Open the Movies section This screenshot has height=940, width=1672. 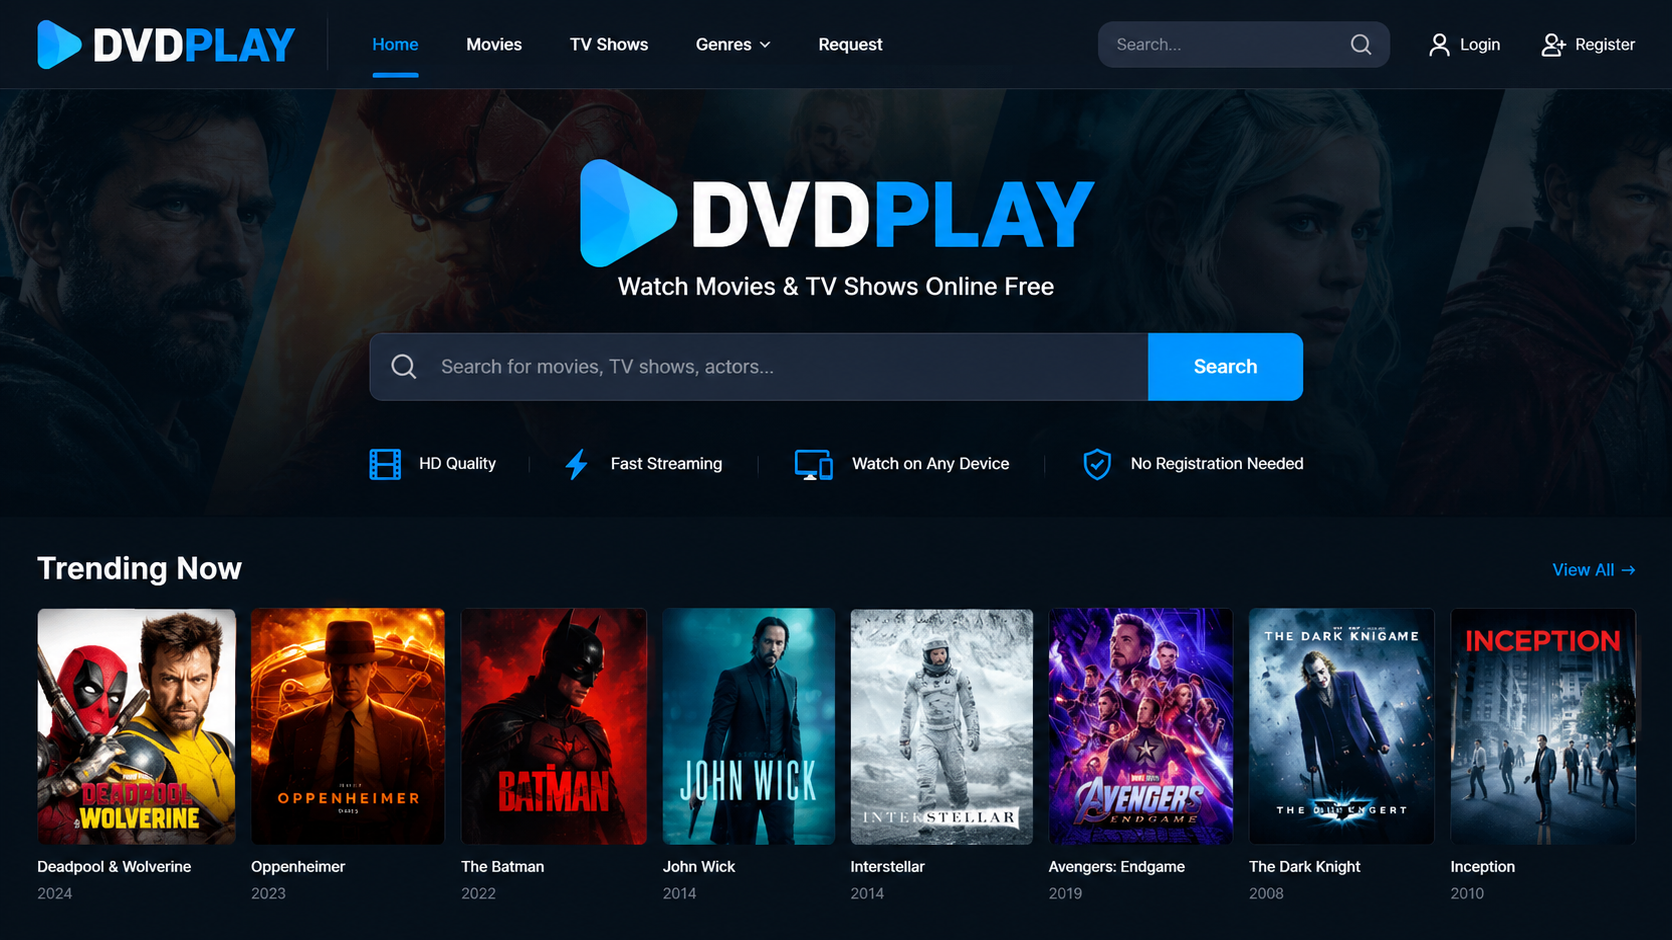[x=494, y=44]
